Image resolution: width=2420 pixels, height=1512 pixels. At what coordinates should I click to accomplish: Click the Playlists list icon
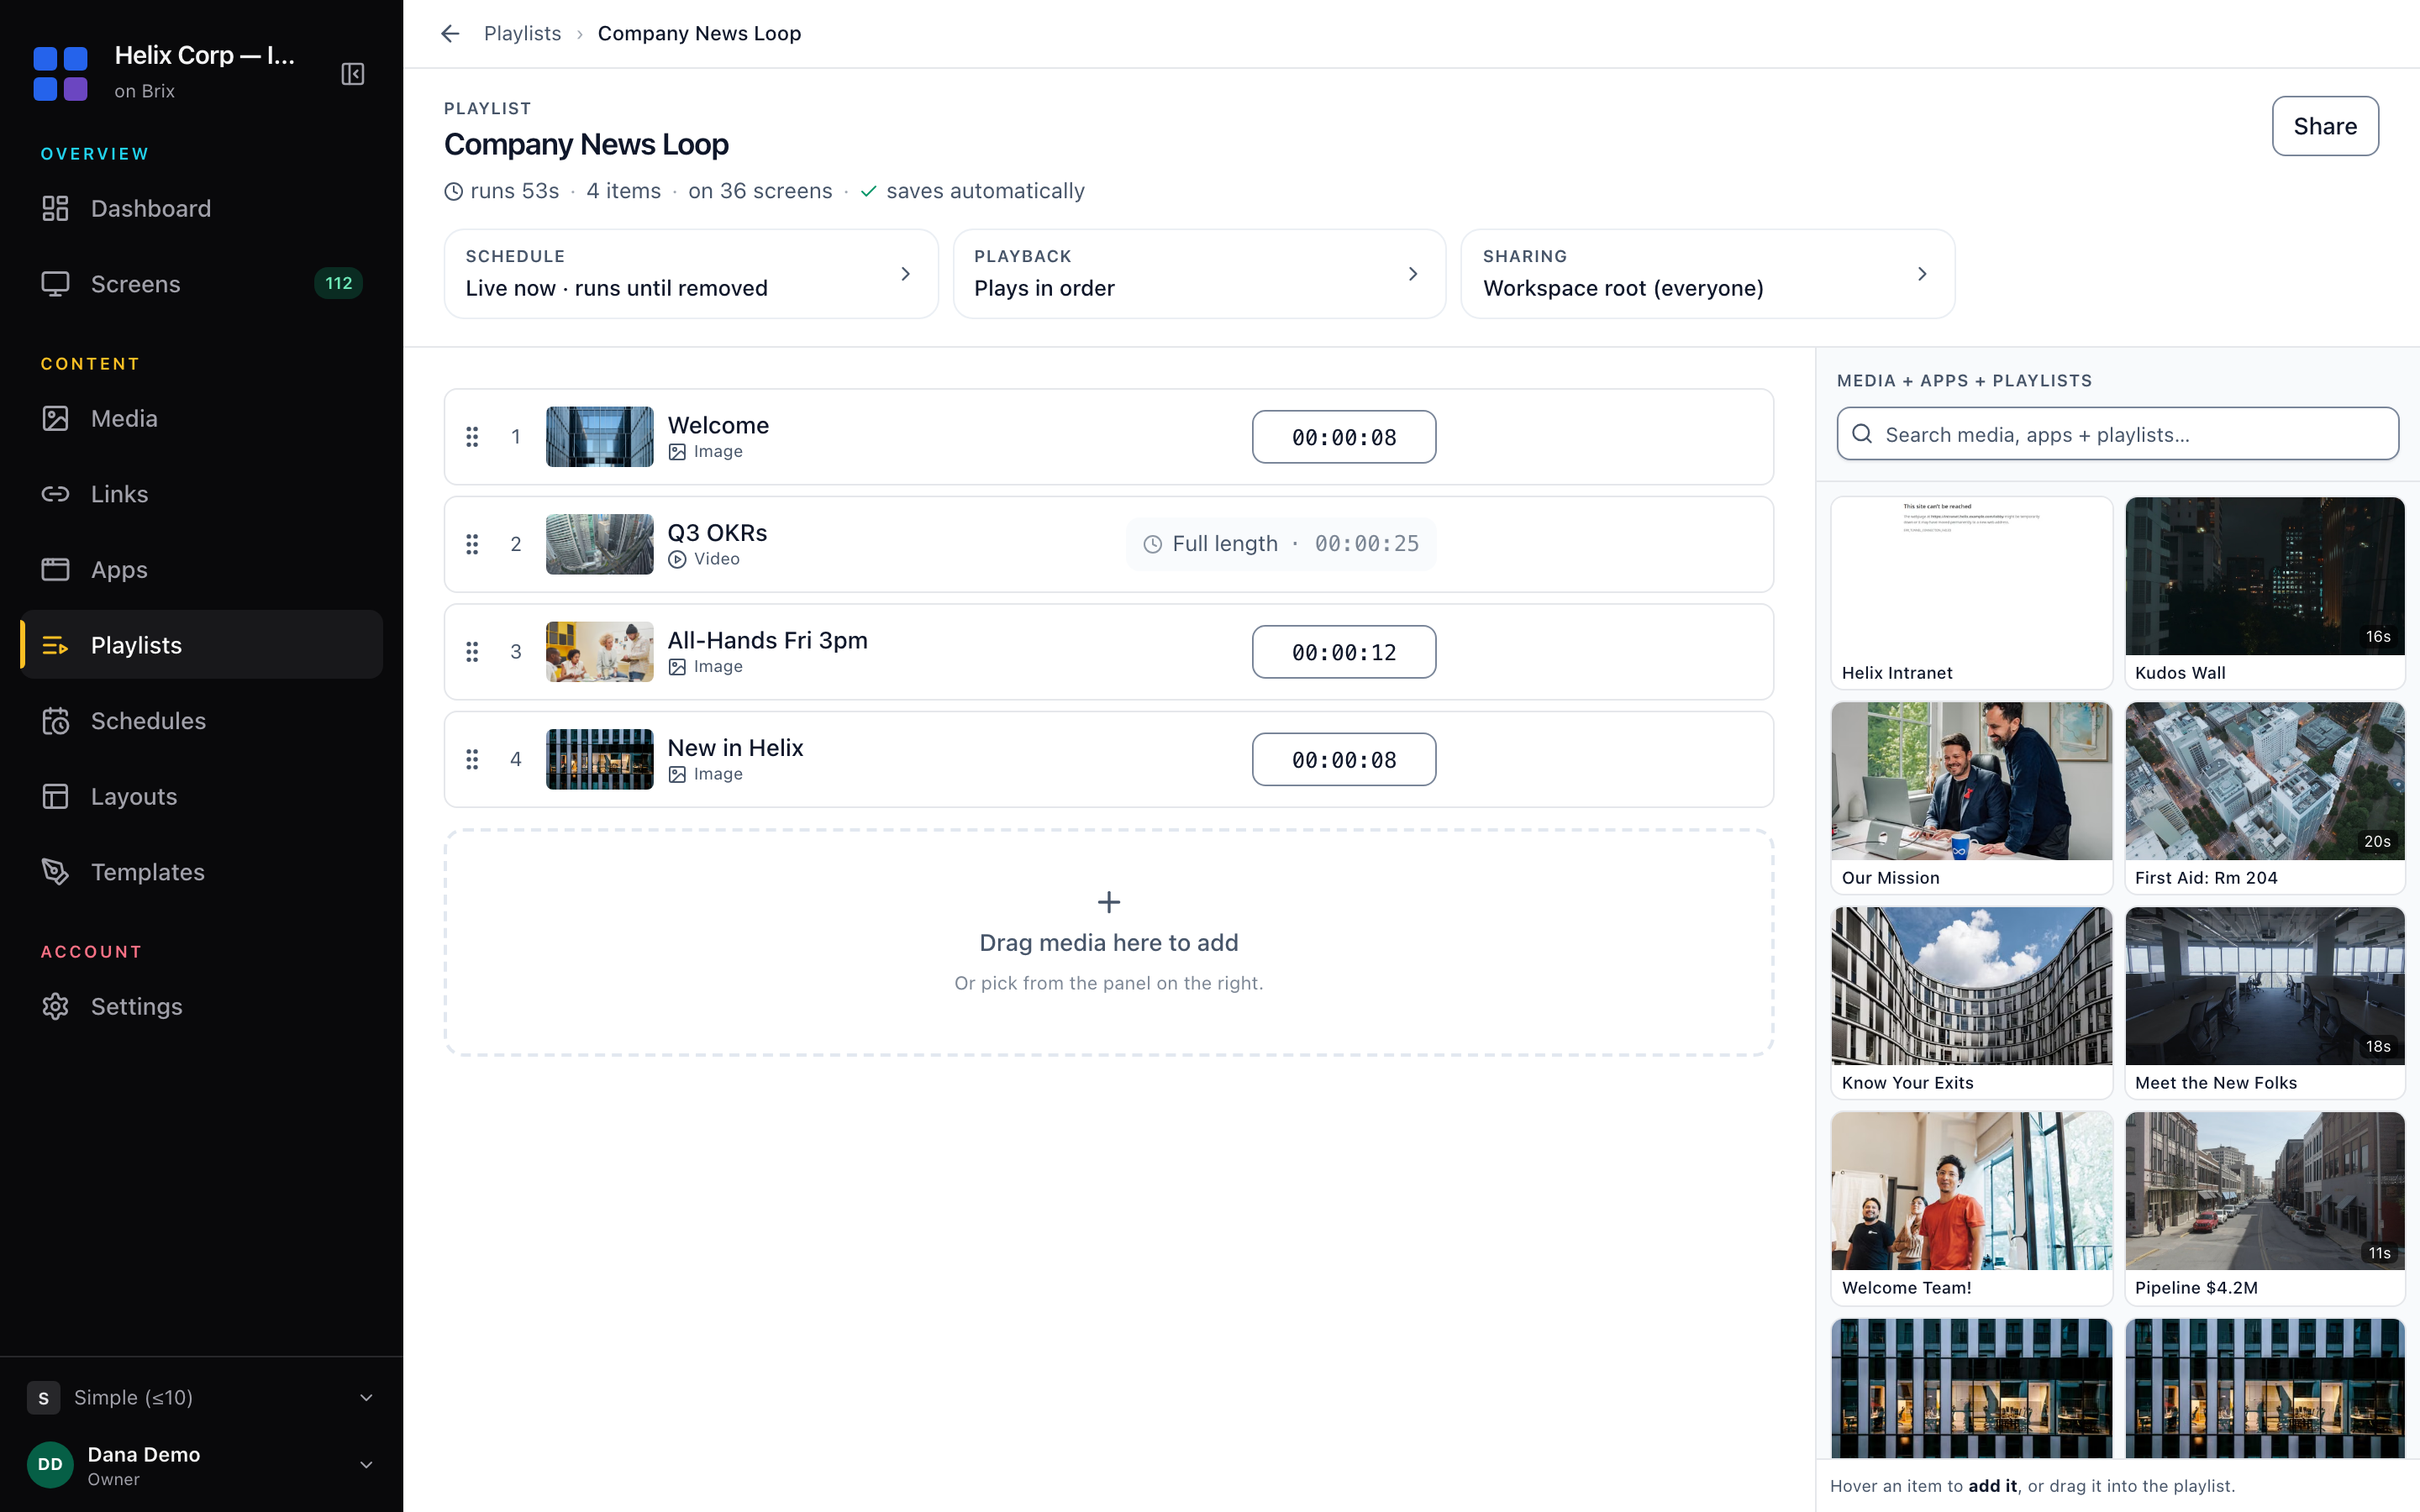click(x=55, y=645)
